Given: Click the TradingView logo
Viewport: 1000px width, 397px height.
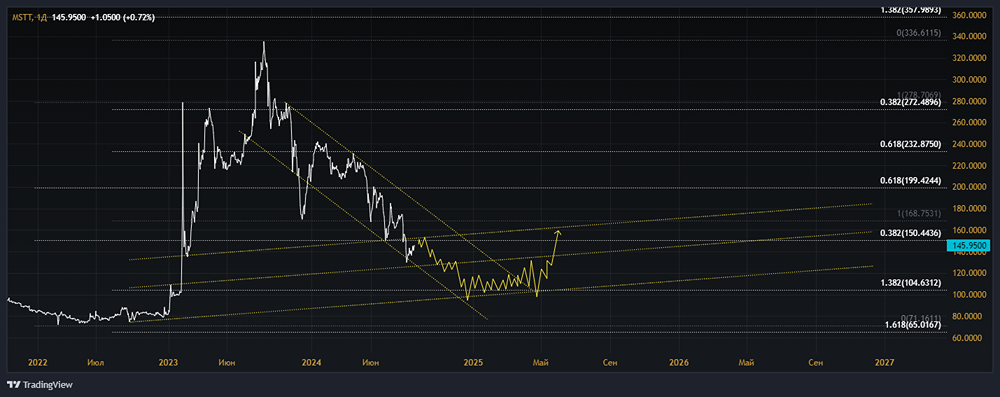Looking at the screenshot, I should pyautogui.click(x=40, y=385).
